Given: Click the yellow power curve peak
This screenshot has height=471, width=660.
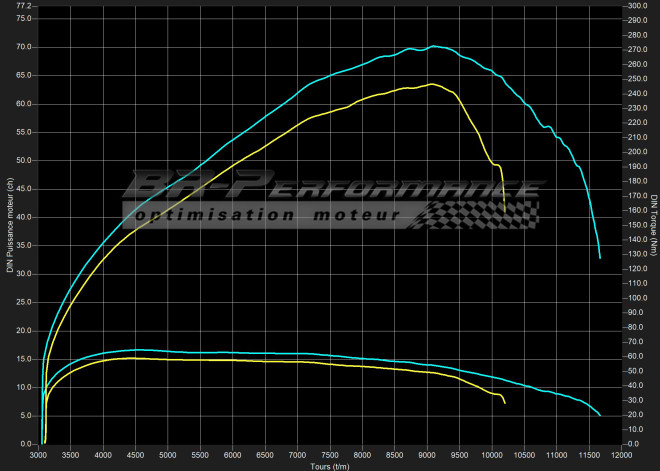Looking at the screenshot, I should 430,84.
